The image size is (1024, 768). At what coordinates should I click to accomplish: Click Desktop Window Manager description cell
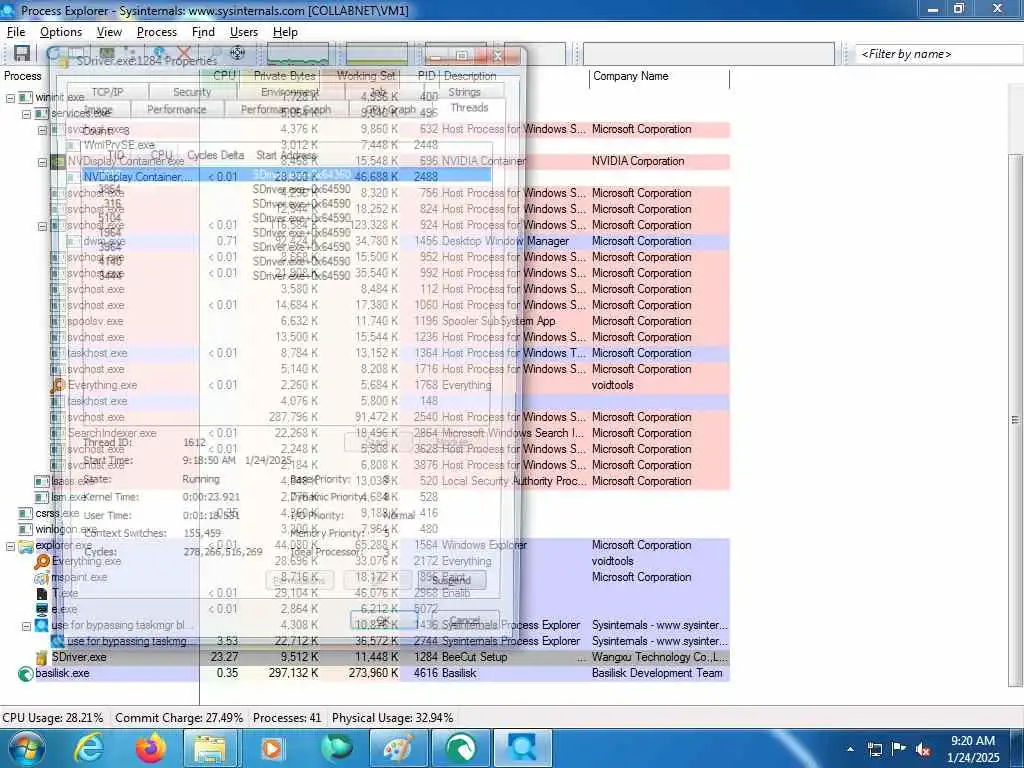(x=505, y=241)
